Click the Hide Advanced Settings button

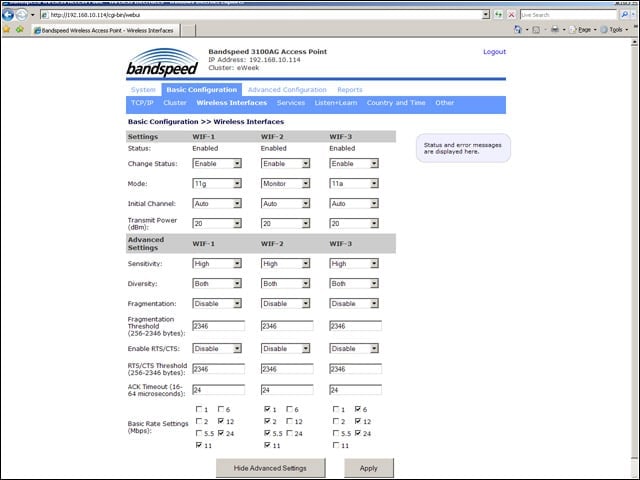pyautogui.click(x=270, y=468)
